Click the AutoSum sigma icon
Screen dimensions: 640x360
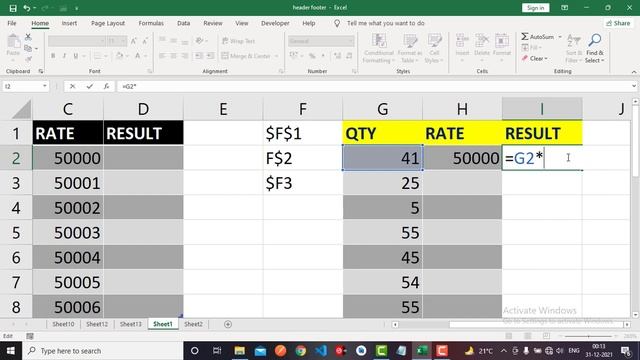525,37
